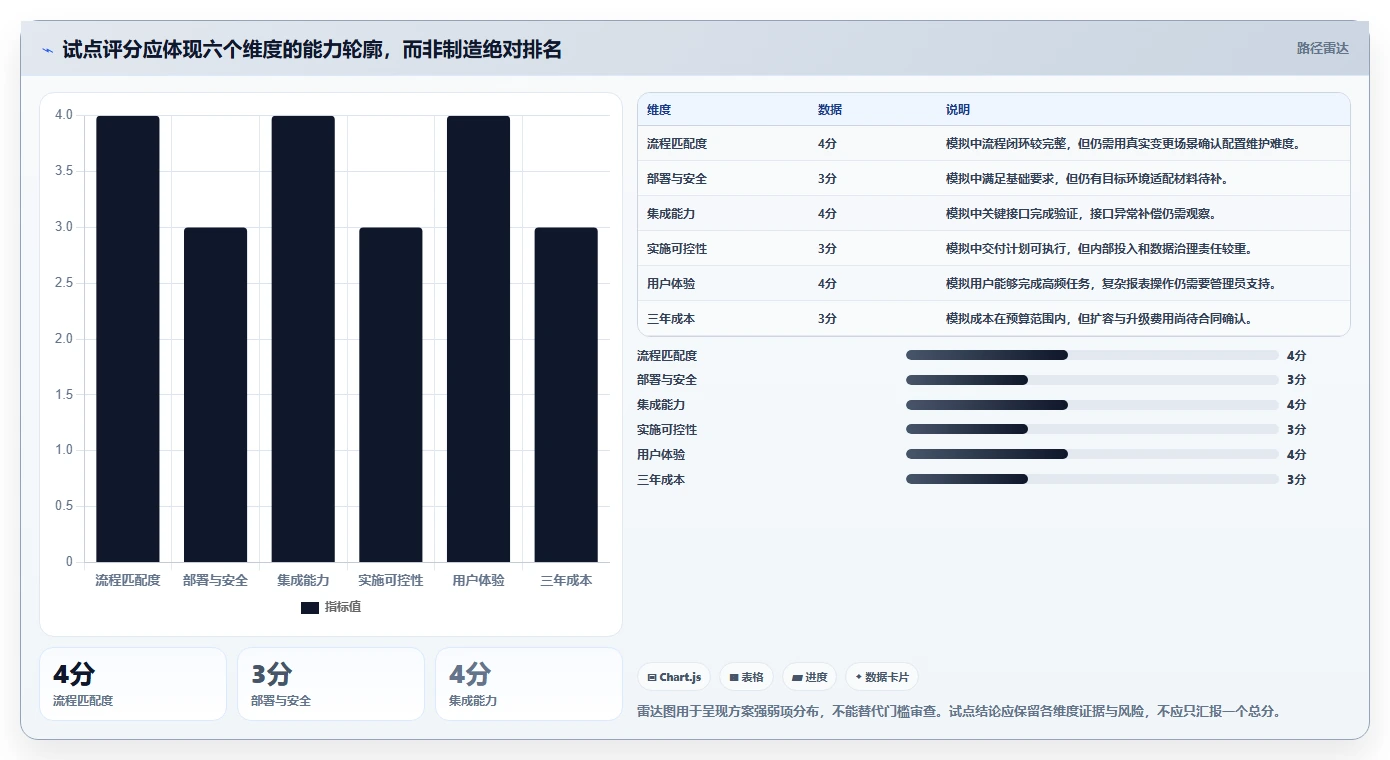Click the 2.5 y-axis tick label
Viewport: 1390px width, 760px height.
pyautogui.click(x=64, y=283)
